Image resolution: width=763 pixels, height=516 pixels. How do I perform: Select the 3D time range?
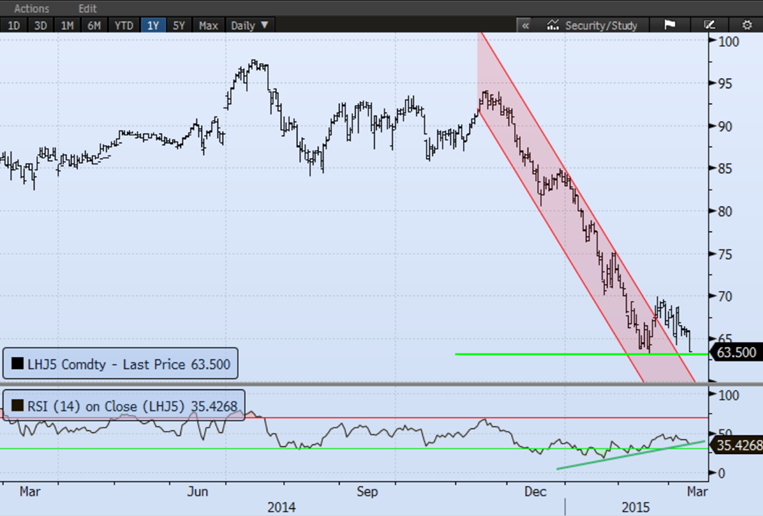(40, 24)
